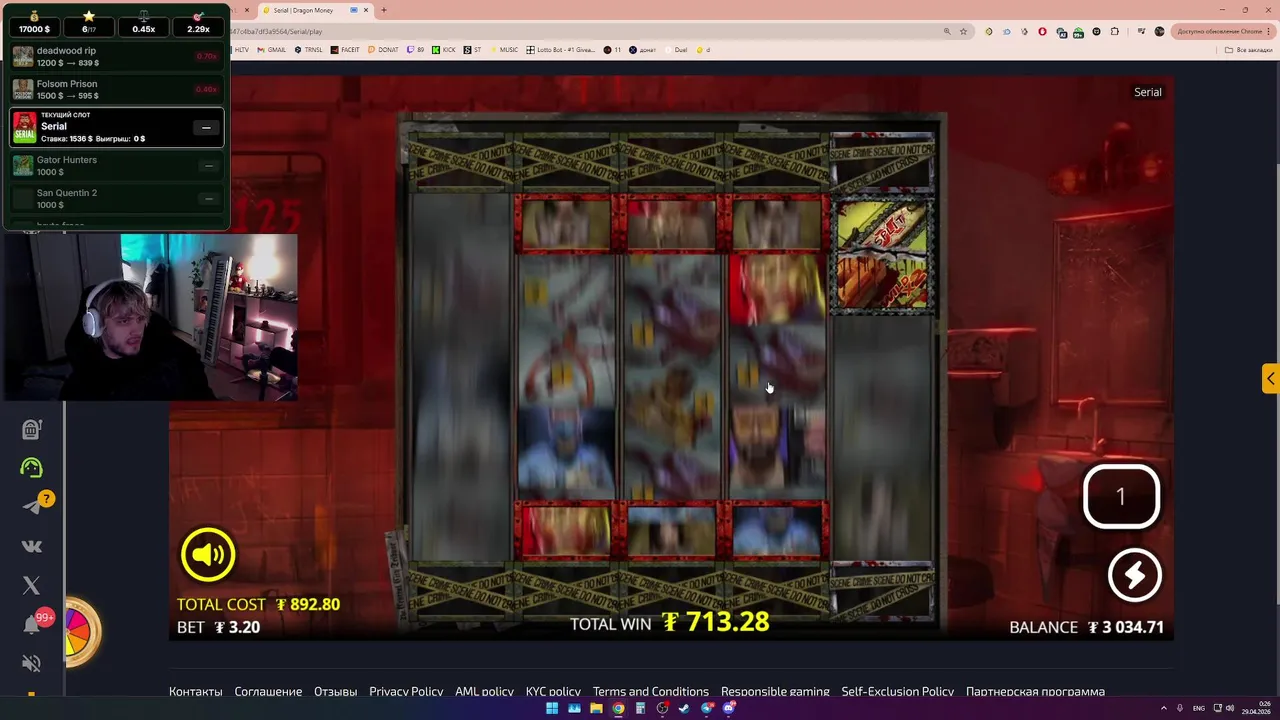Click the spin counter button showing 1
Viewport: 1280px width, 720px height.
tap(1121, 496)
